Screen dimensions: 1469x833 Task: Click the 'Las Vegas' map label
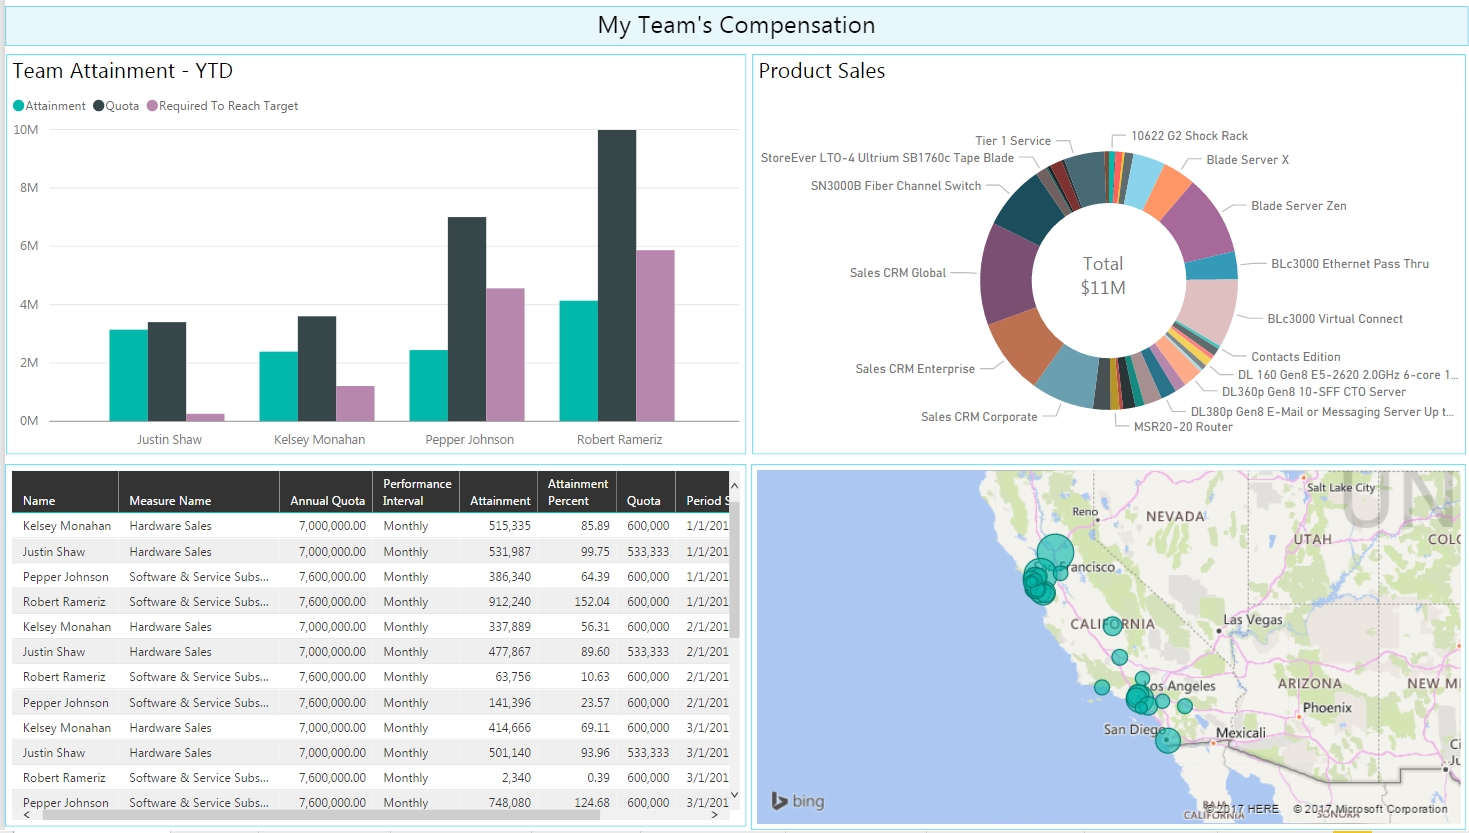tap(1253, 620)
